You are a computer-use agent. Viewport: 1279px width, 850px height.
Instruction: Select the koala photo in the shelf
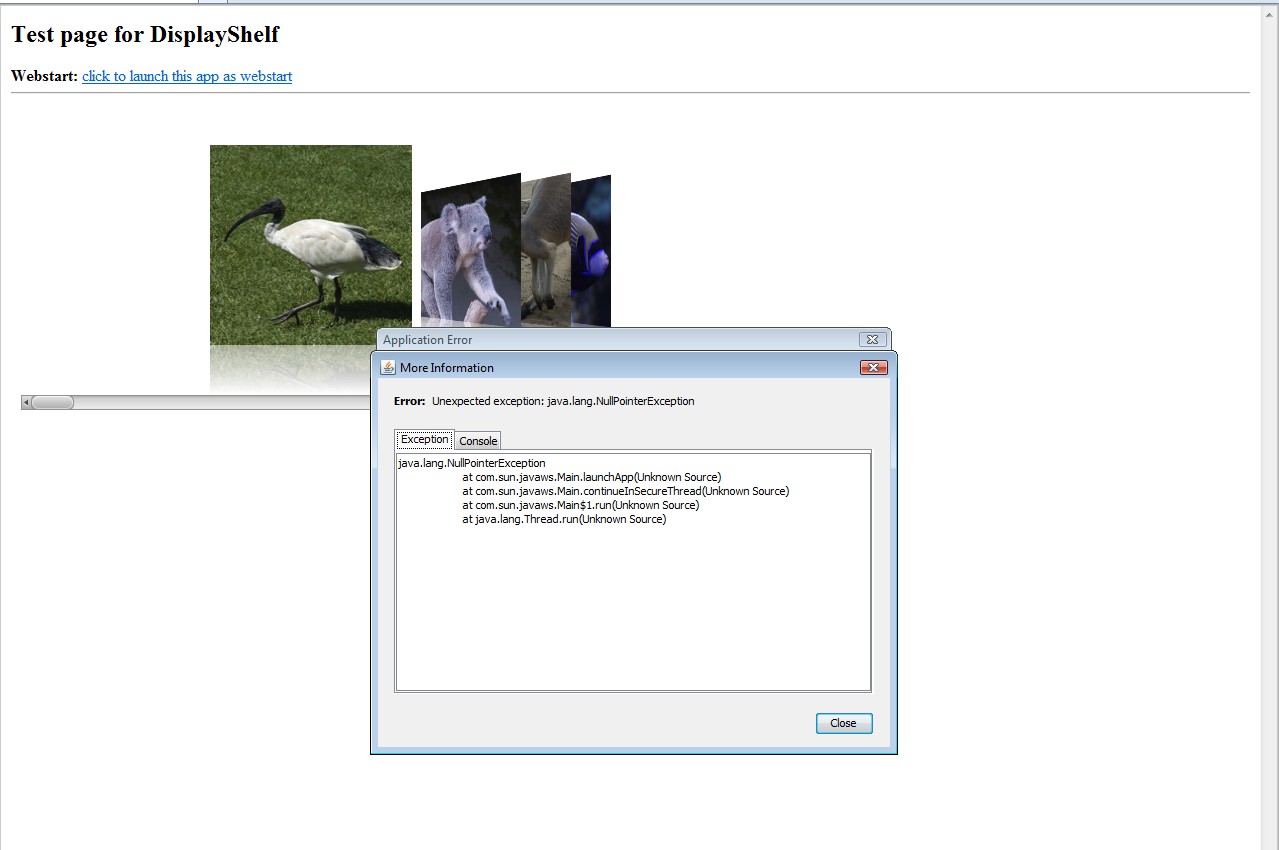coord(468,255)
